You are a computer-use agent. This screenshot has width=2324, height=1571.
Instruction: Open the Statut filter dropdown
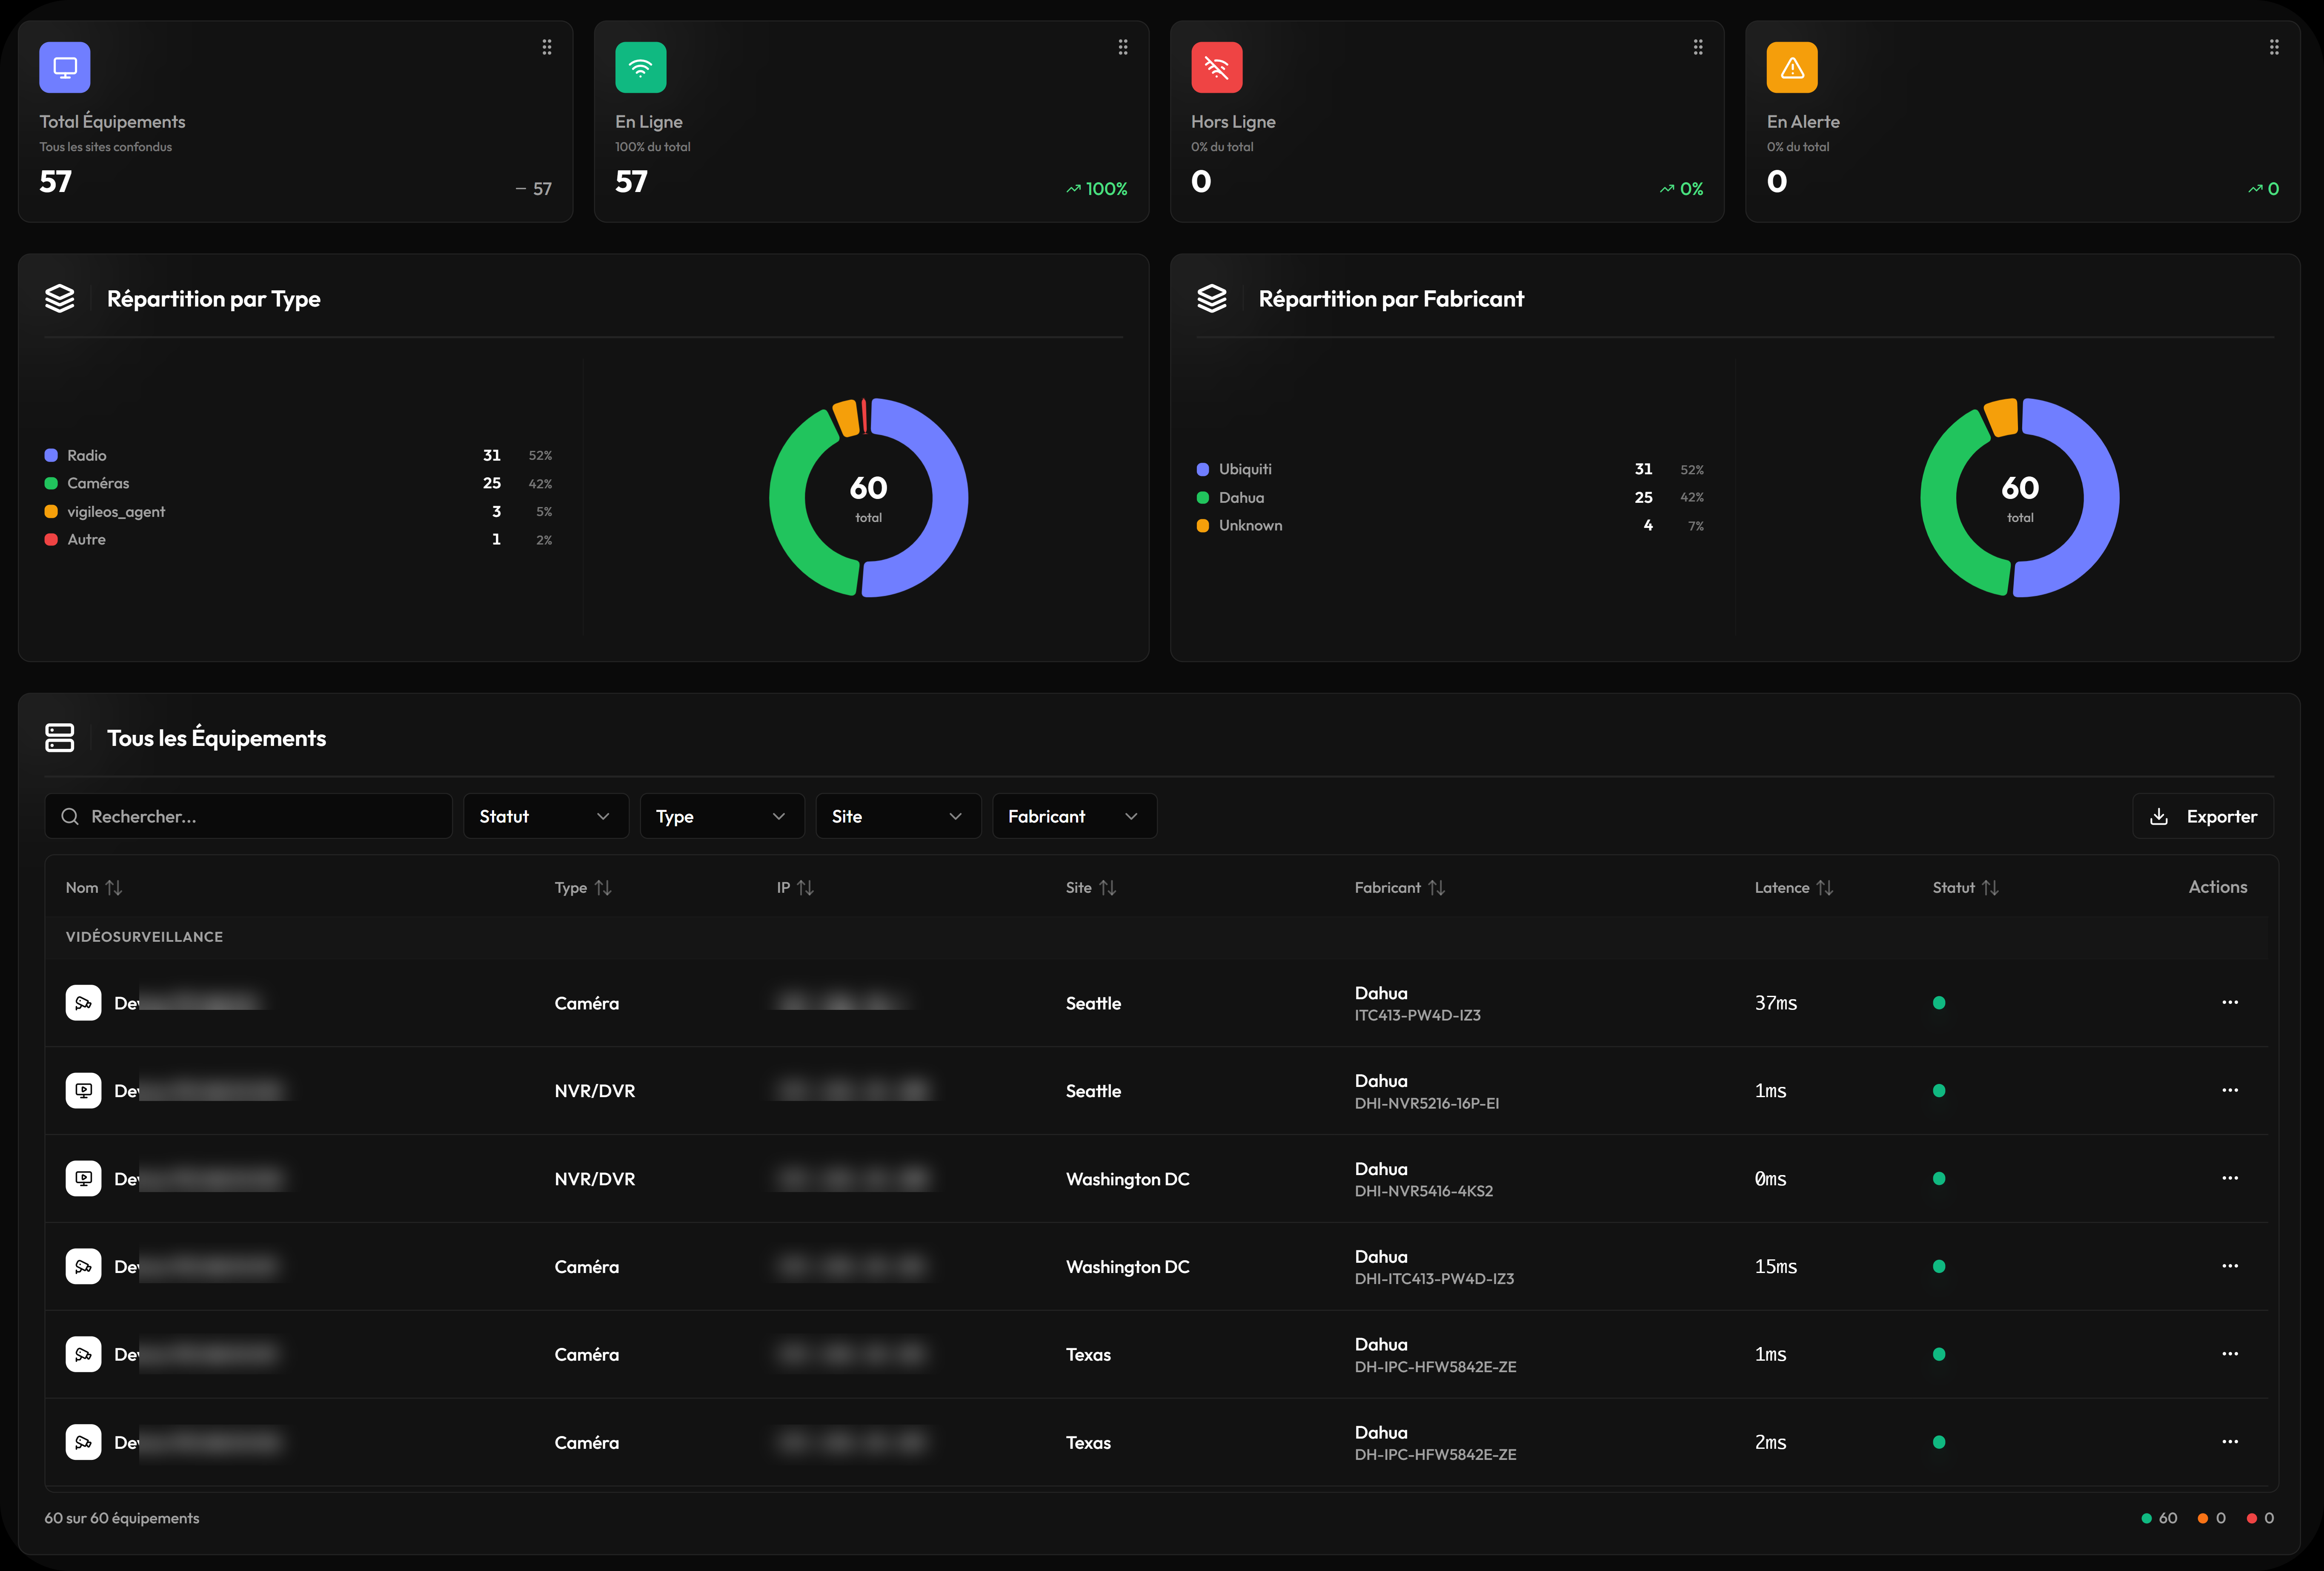[546, 816]
